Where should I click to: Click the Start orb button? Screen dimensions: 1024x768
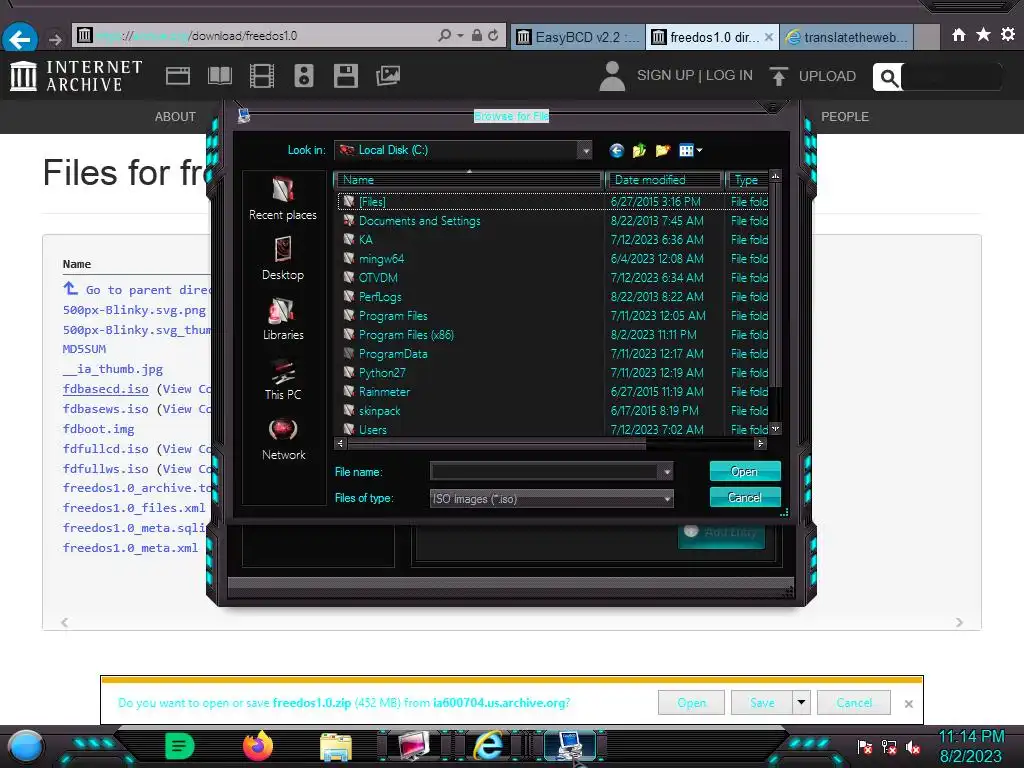25,746
